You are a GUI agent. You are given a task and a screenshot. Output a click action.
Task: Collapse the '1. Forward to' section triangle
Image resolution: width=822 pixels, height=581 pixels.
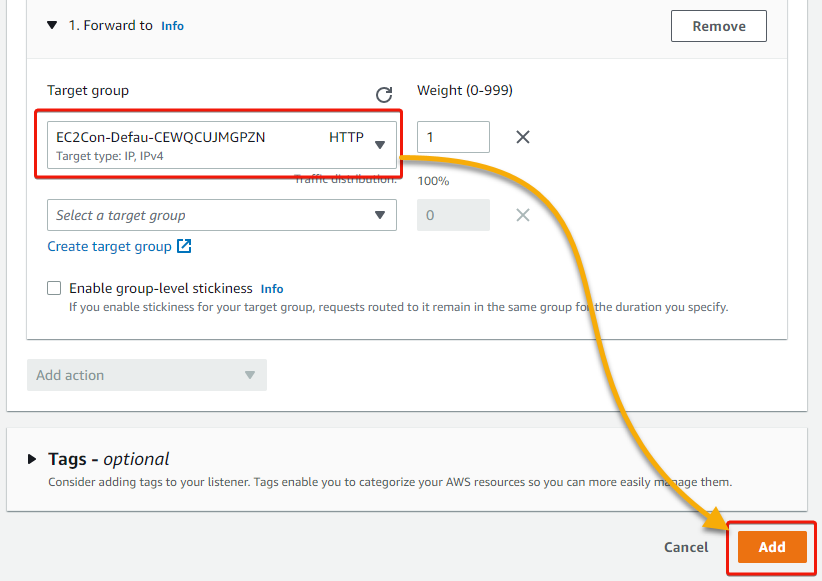pos(52,25)
